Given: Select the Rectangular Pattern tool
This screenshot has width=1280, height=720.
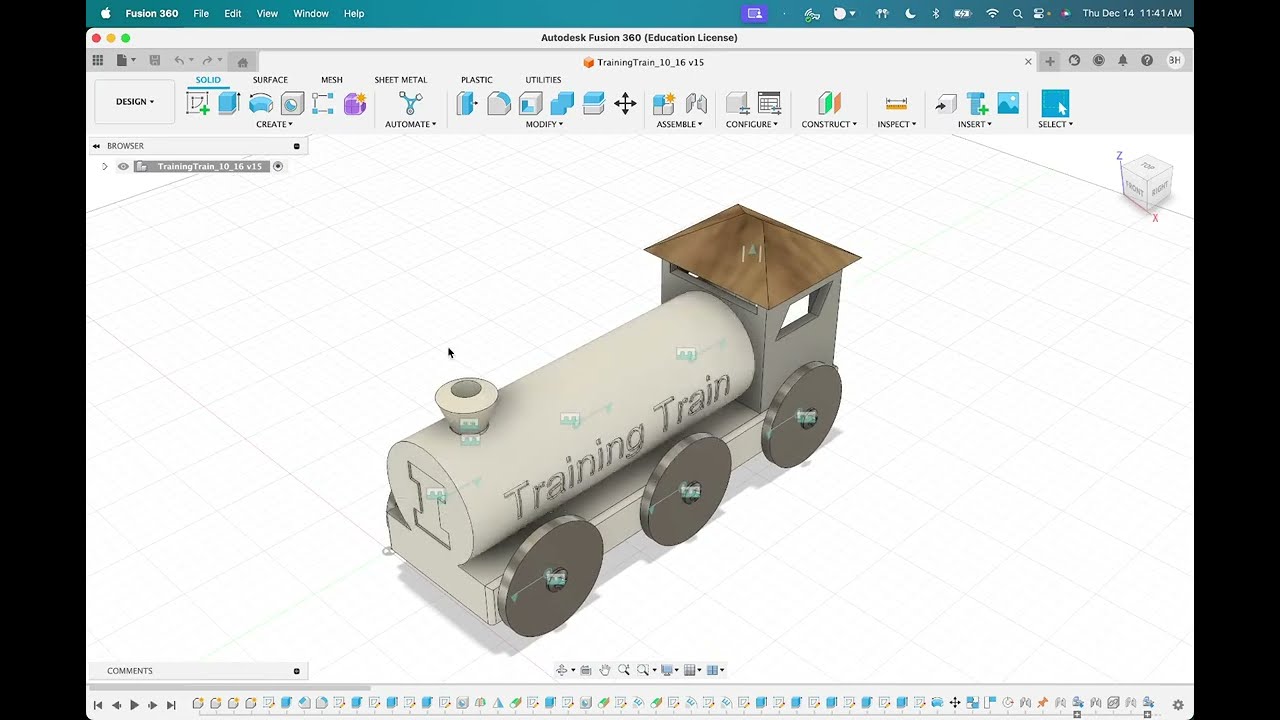Looking at the screenshot, I should pos(323,103).
